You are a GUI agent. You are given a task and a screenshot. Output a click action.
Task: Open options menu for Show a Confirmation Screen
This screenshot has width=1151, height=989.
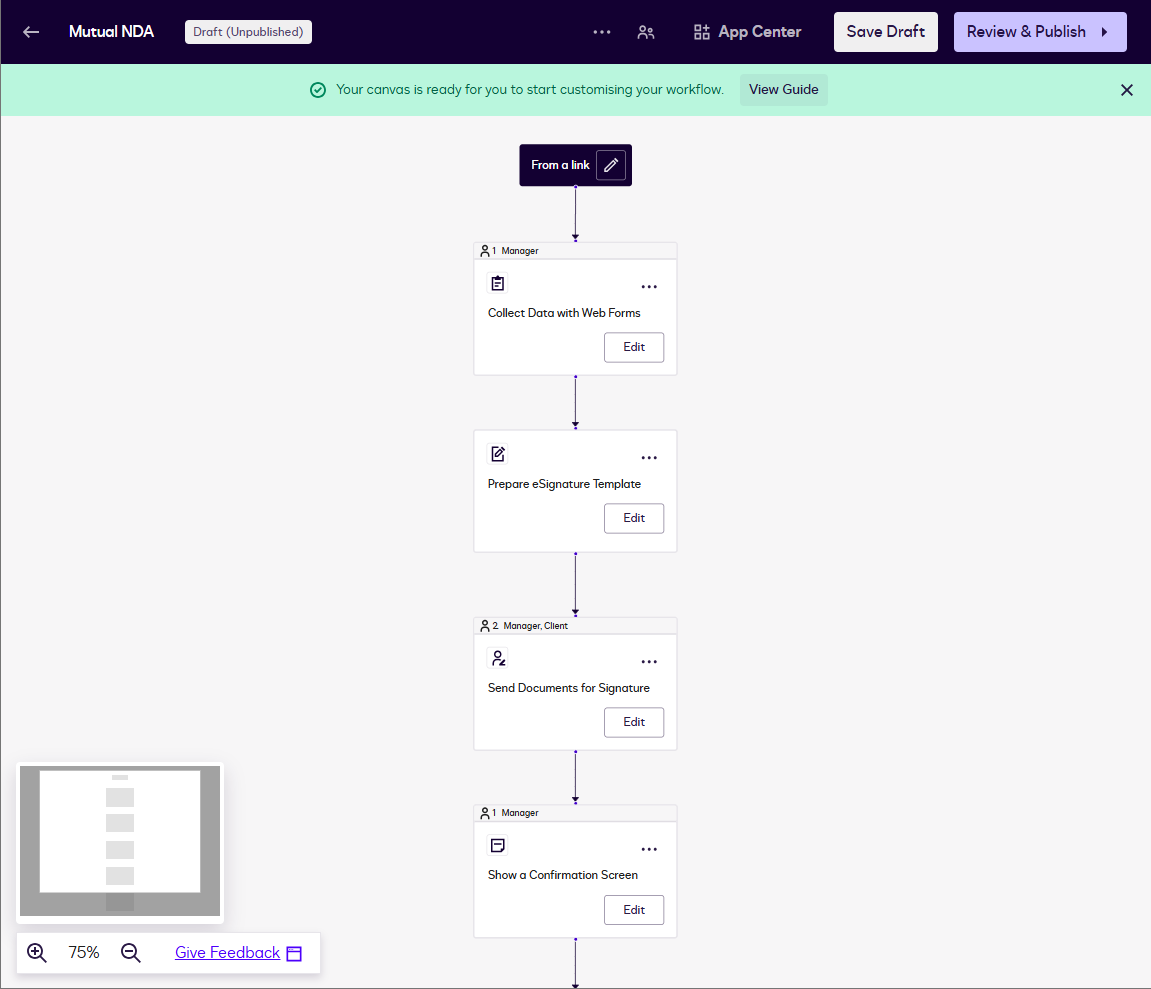tap(649, 850)
